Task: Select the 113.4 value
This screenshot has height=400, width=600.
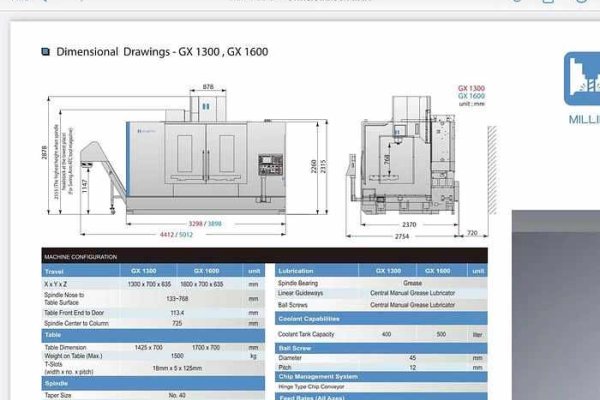Action: (177, 313)
